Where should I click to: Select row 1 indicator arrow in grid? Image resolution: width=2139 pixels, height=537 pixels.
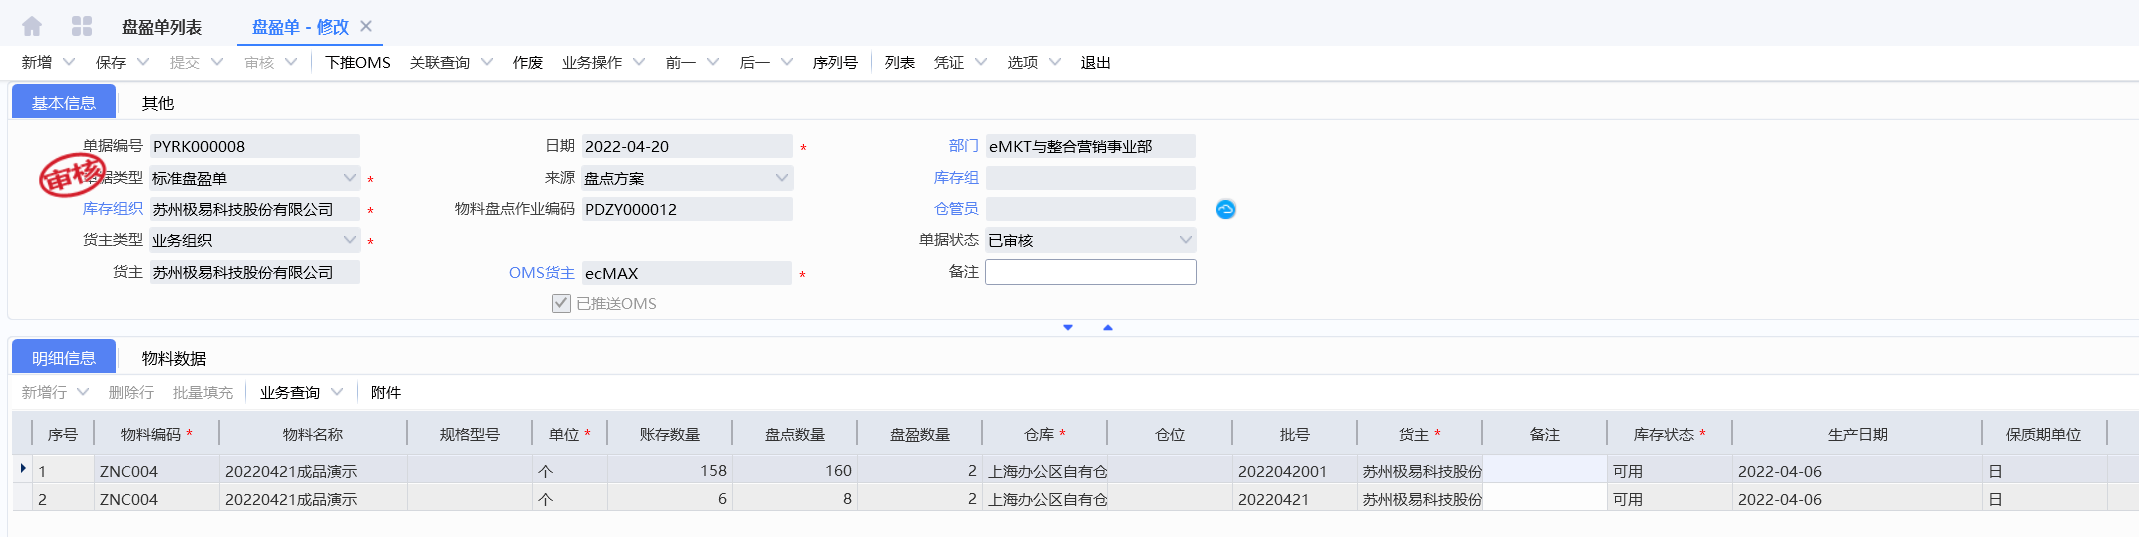pyautogui.click(x=23, y=468)
